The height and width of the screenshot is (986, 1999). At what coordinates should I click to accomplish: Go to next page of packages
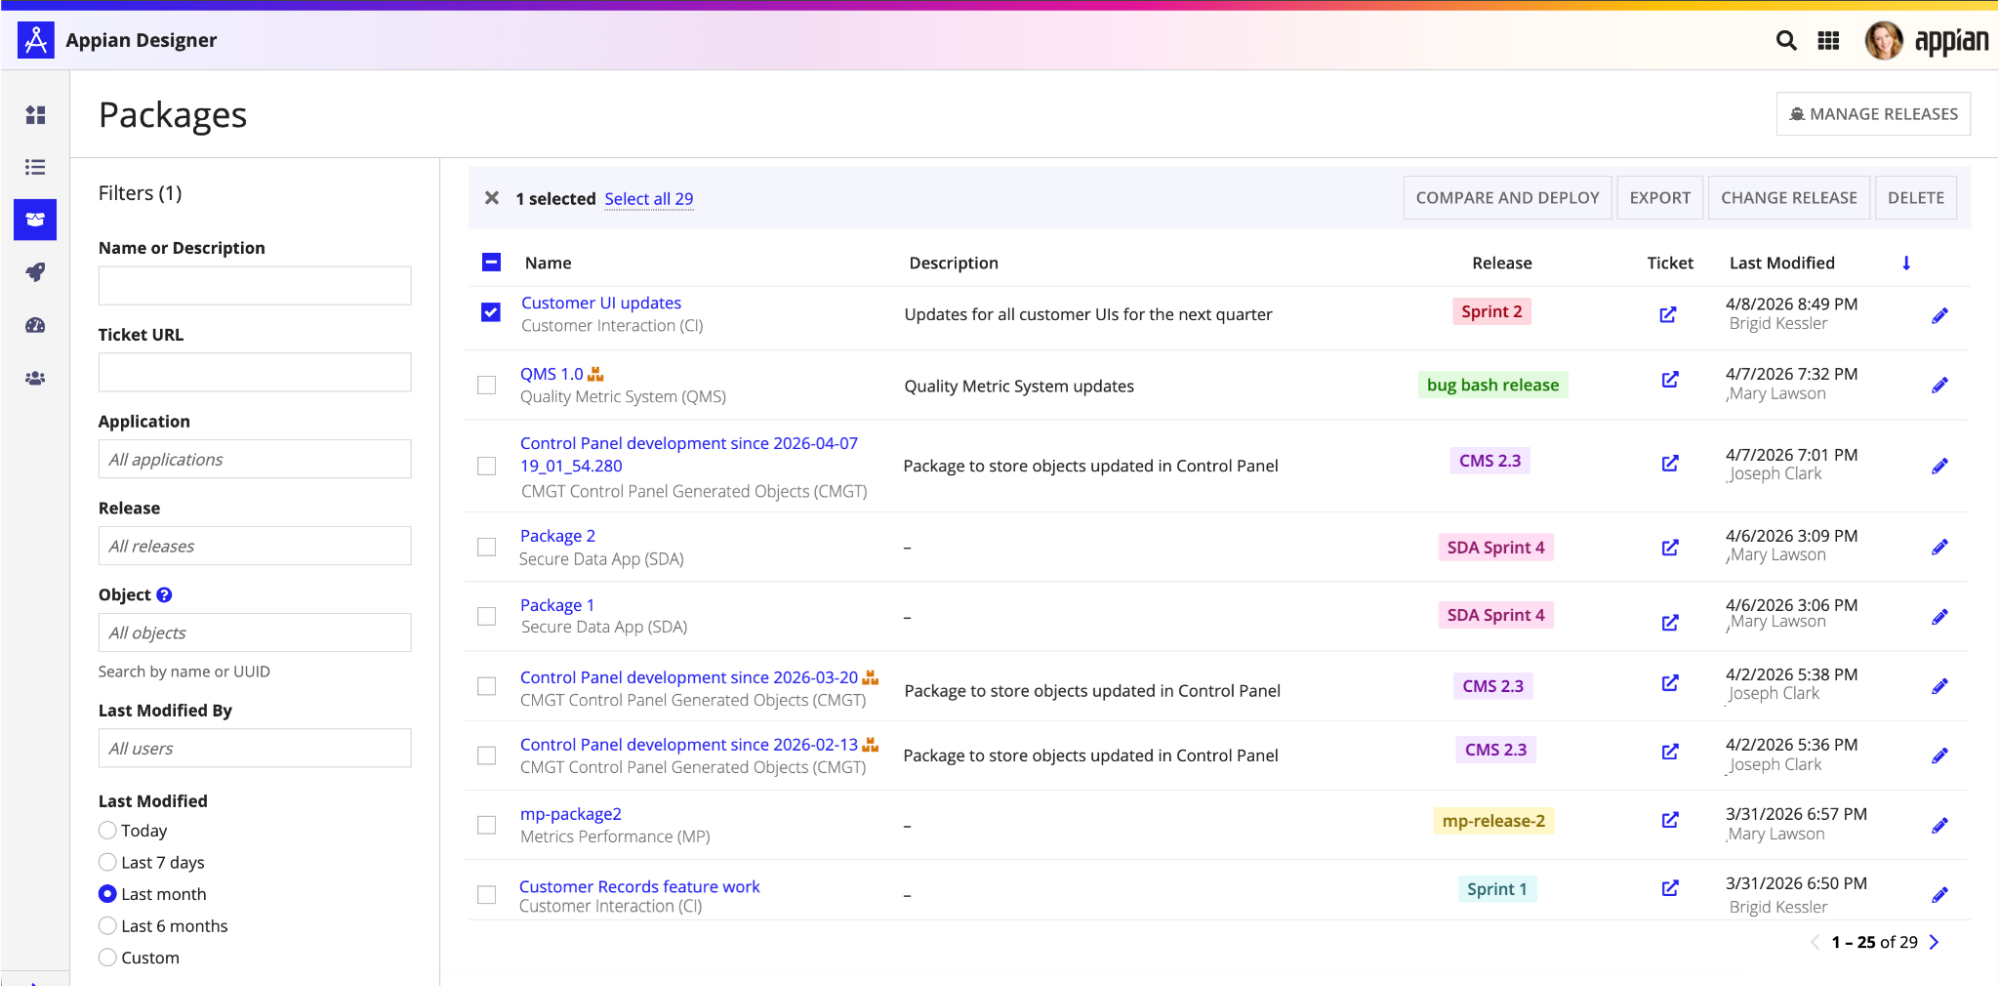(x=1934, y=942)
